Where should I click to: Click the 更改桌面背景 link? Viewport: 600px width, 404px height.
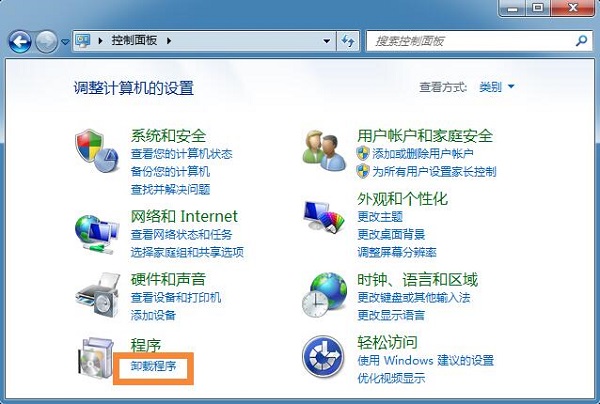pos(391,234)
